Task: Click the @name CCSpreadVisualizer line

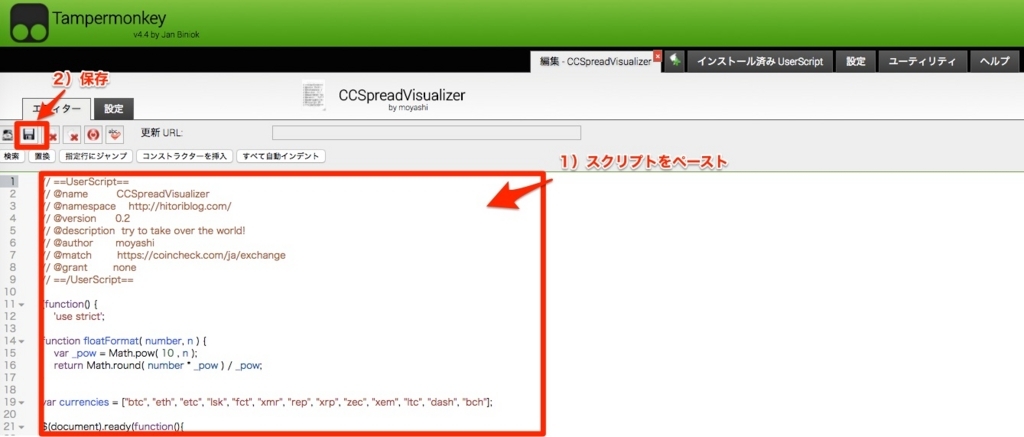Action: 124,193
